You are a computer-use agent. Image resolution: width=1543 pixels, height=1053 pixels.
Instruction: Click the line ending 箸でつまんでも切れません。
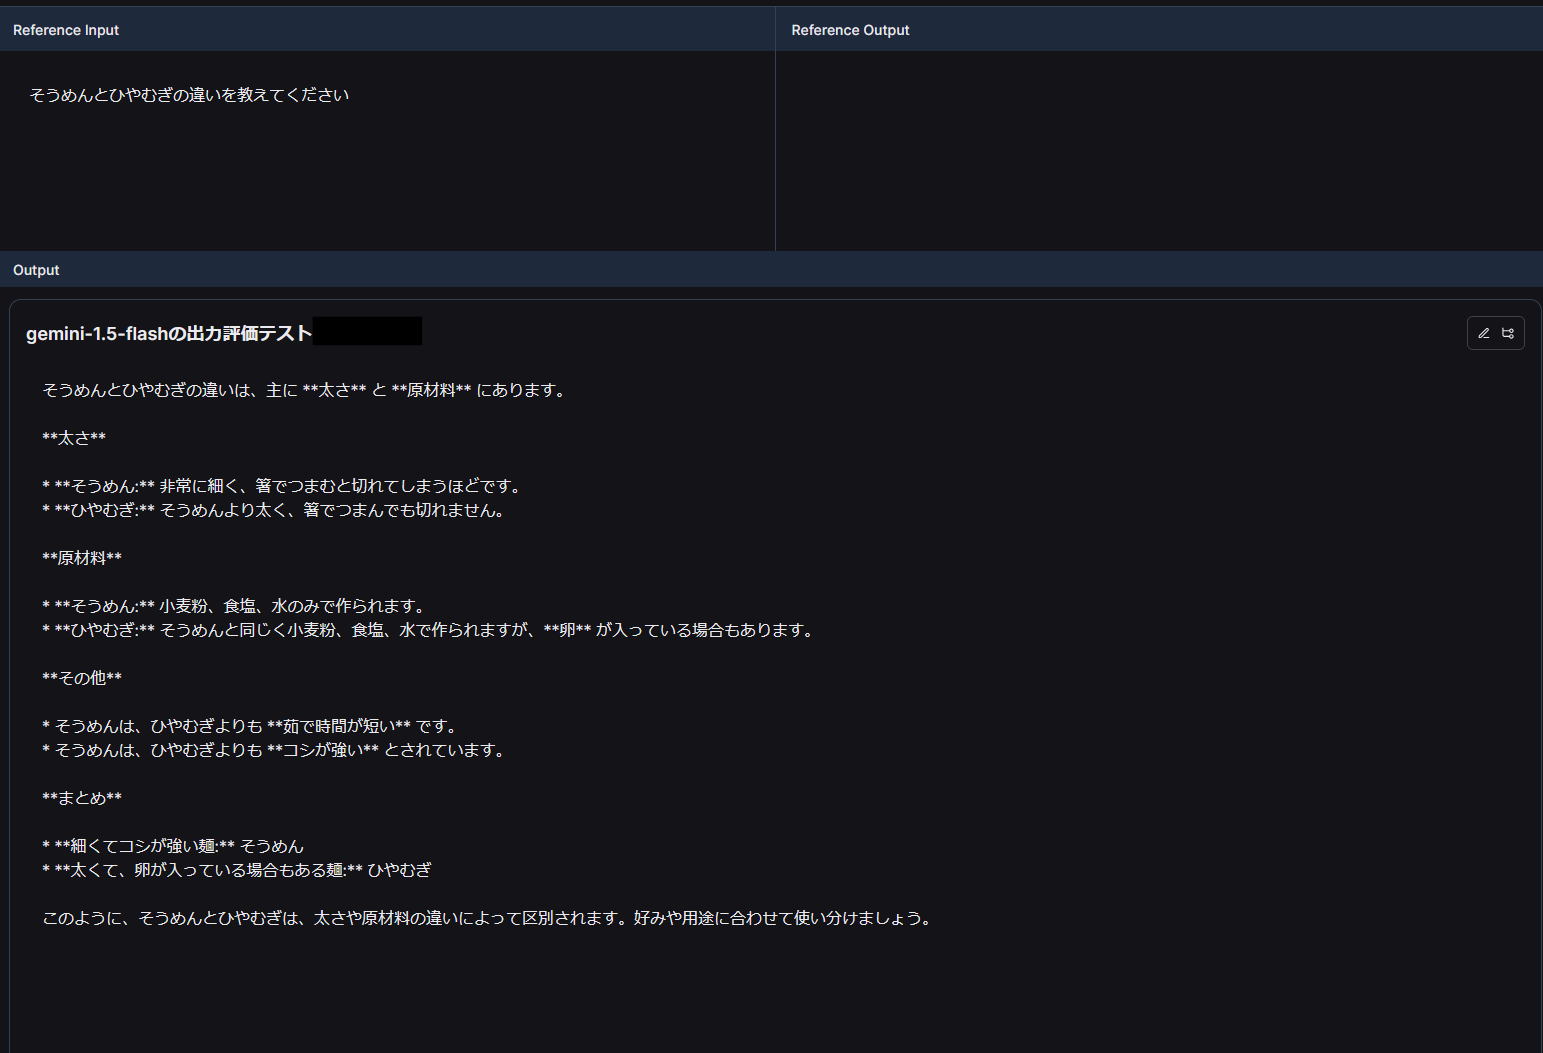point(275,510)
